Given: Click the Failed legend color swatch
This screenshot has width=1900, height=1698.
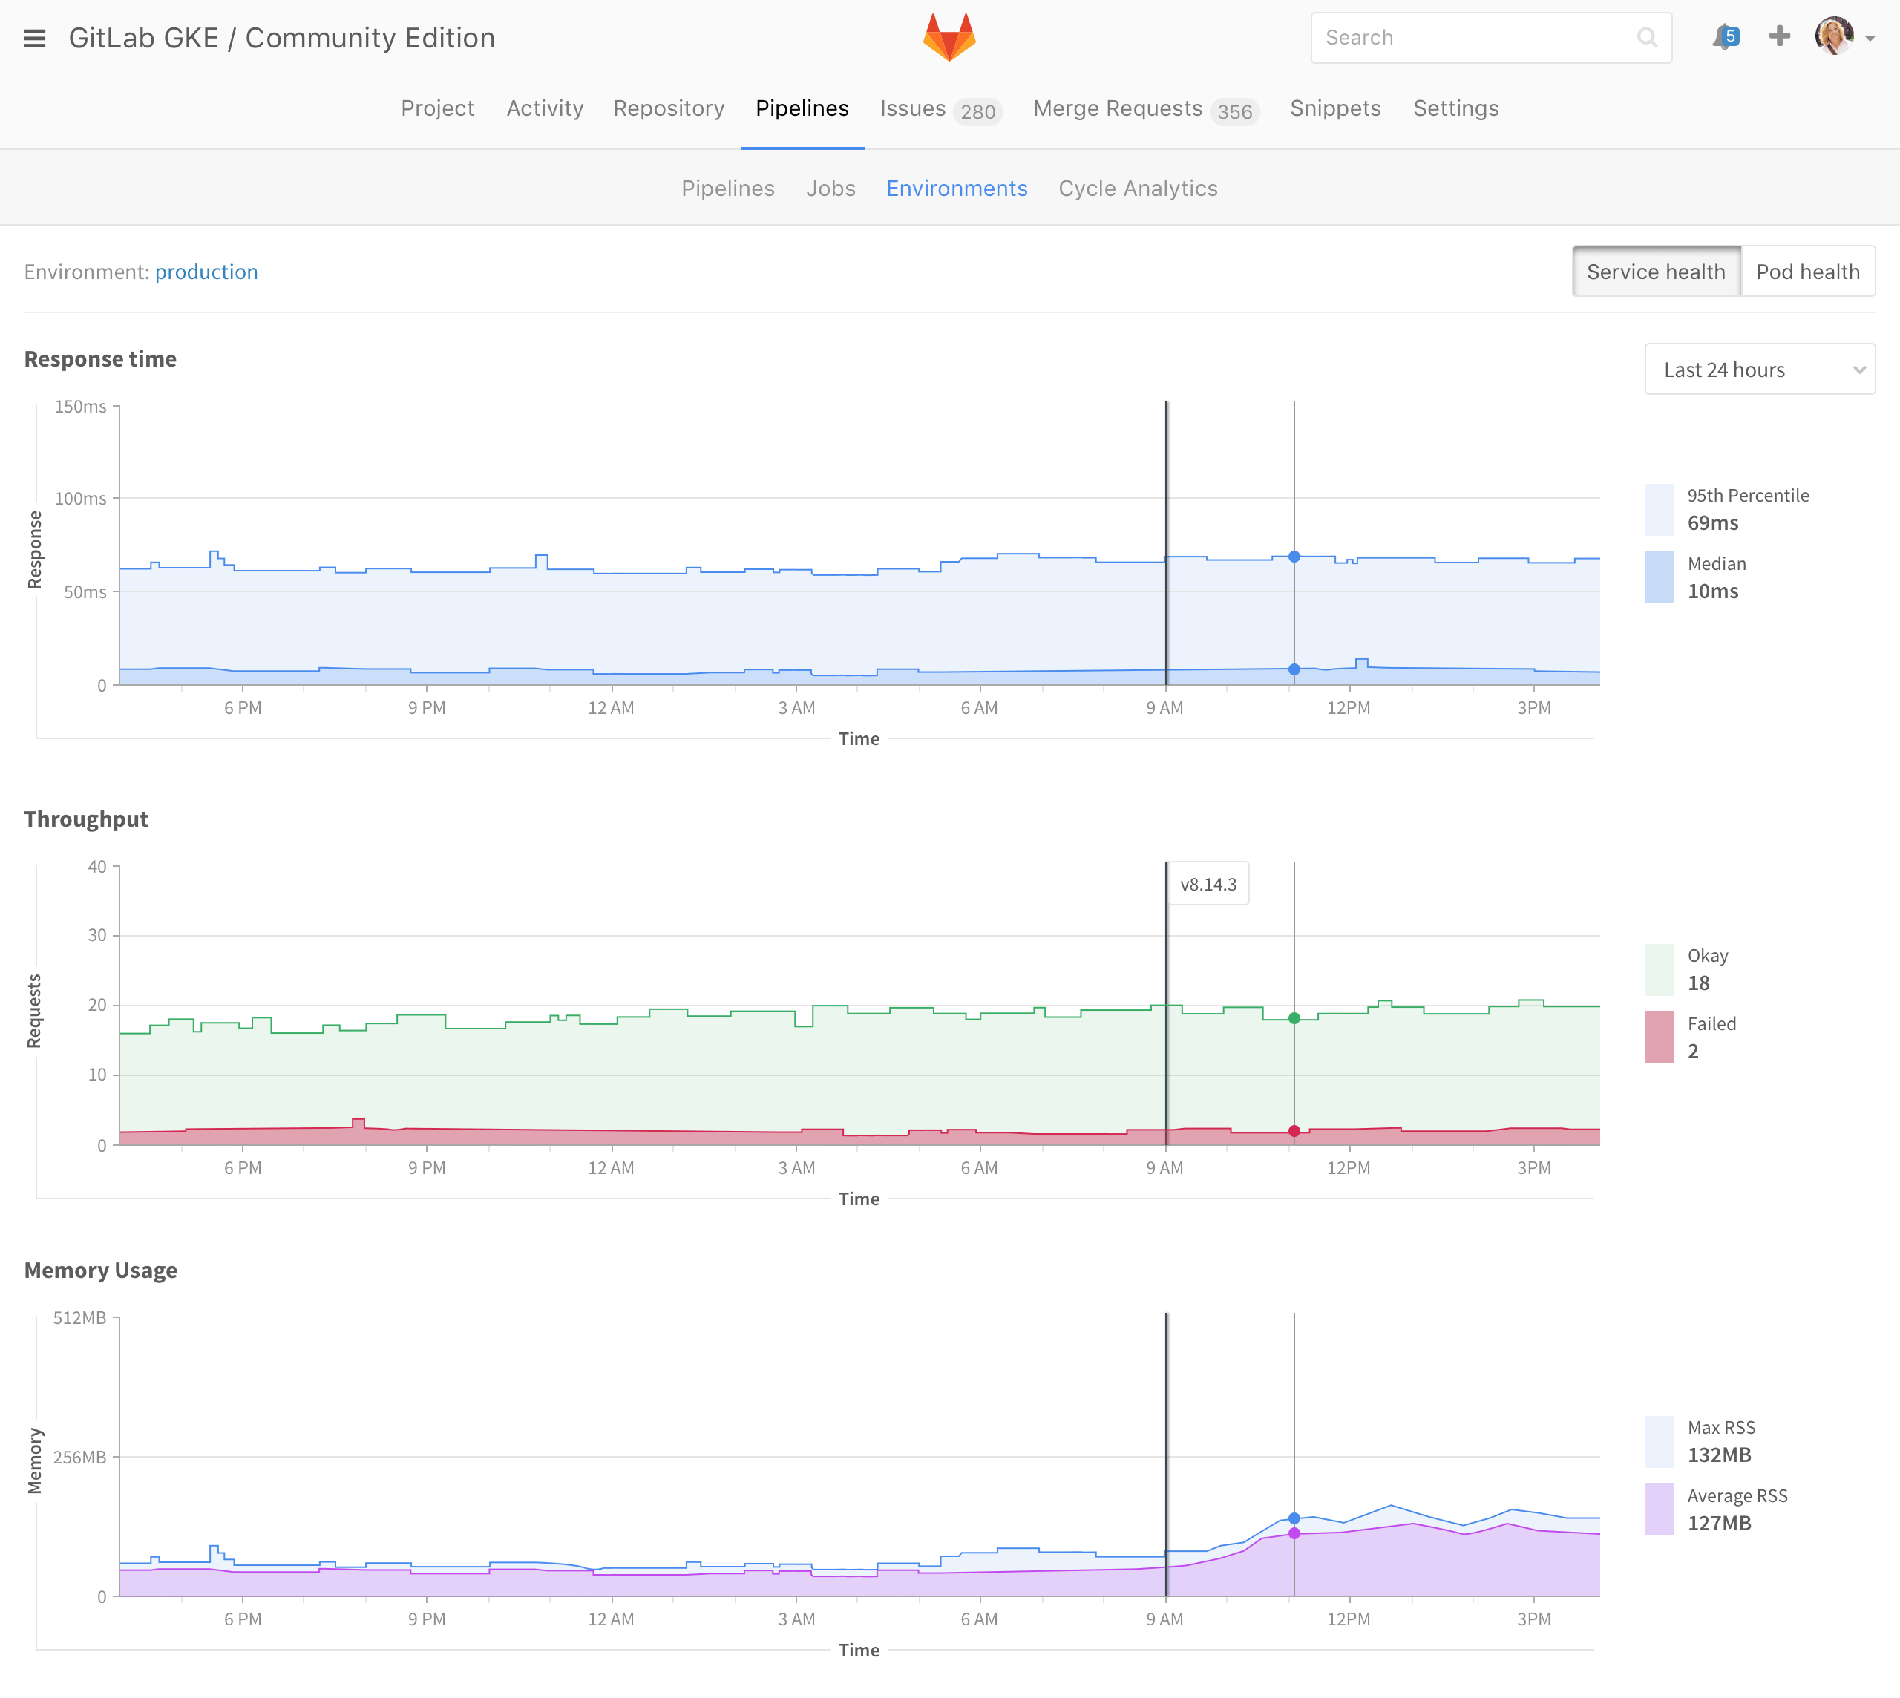Looking at the screenshot, I should point(1659,1037).
